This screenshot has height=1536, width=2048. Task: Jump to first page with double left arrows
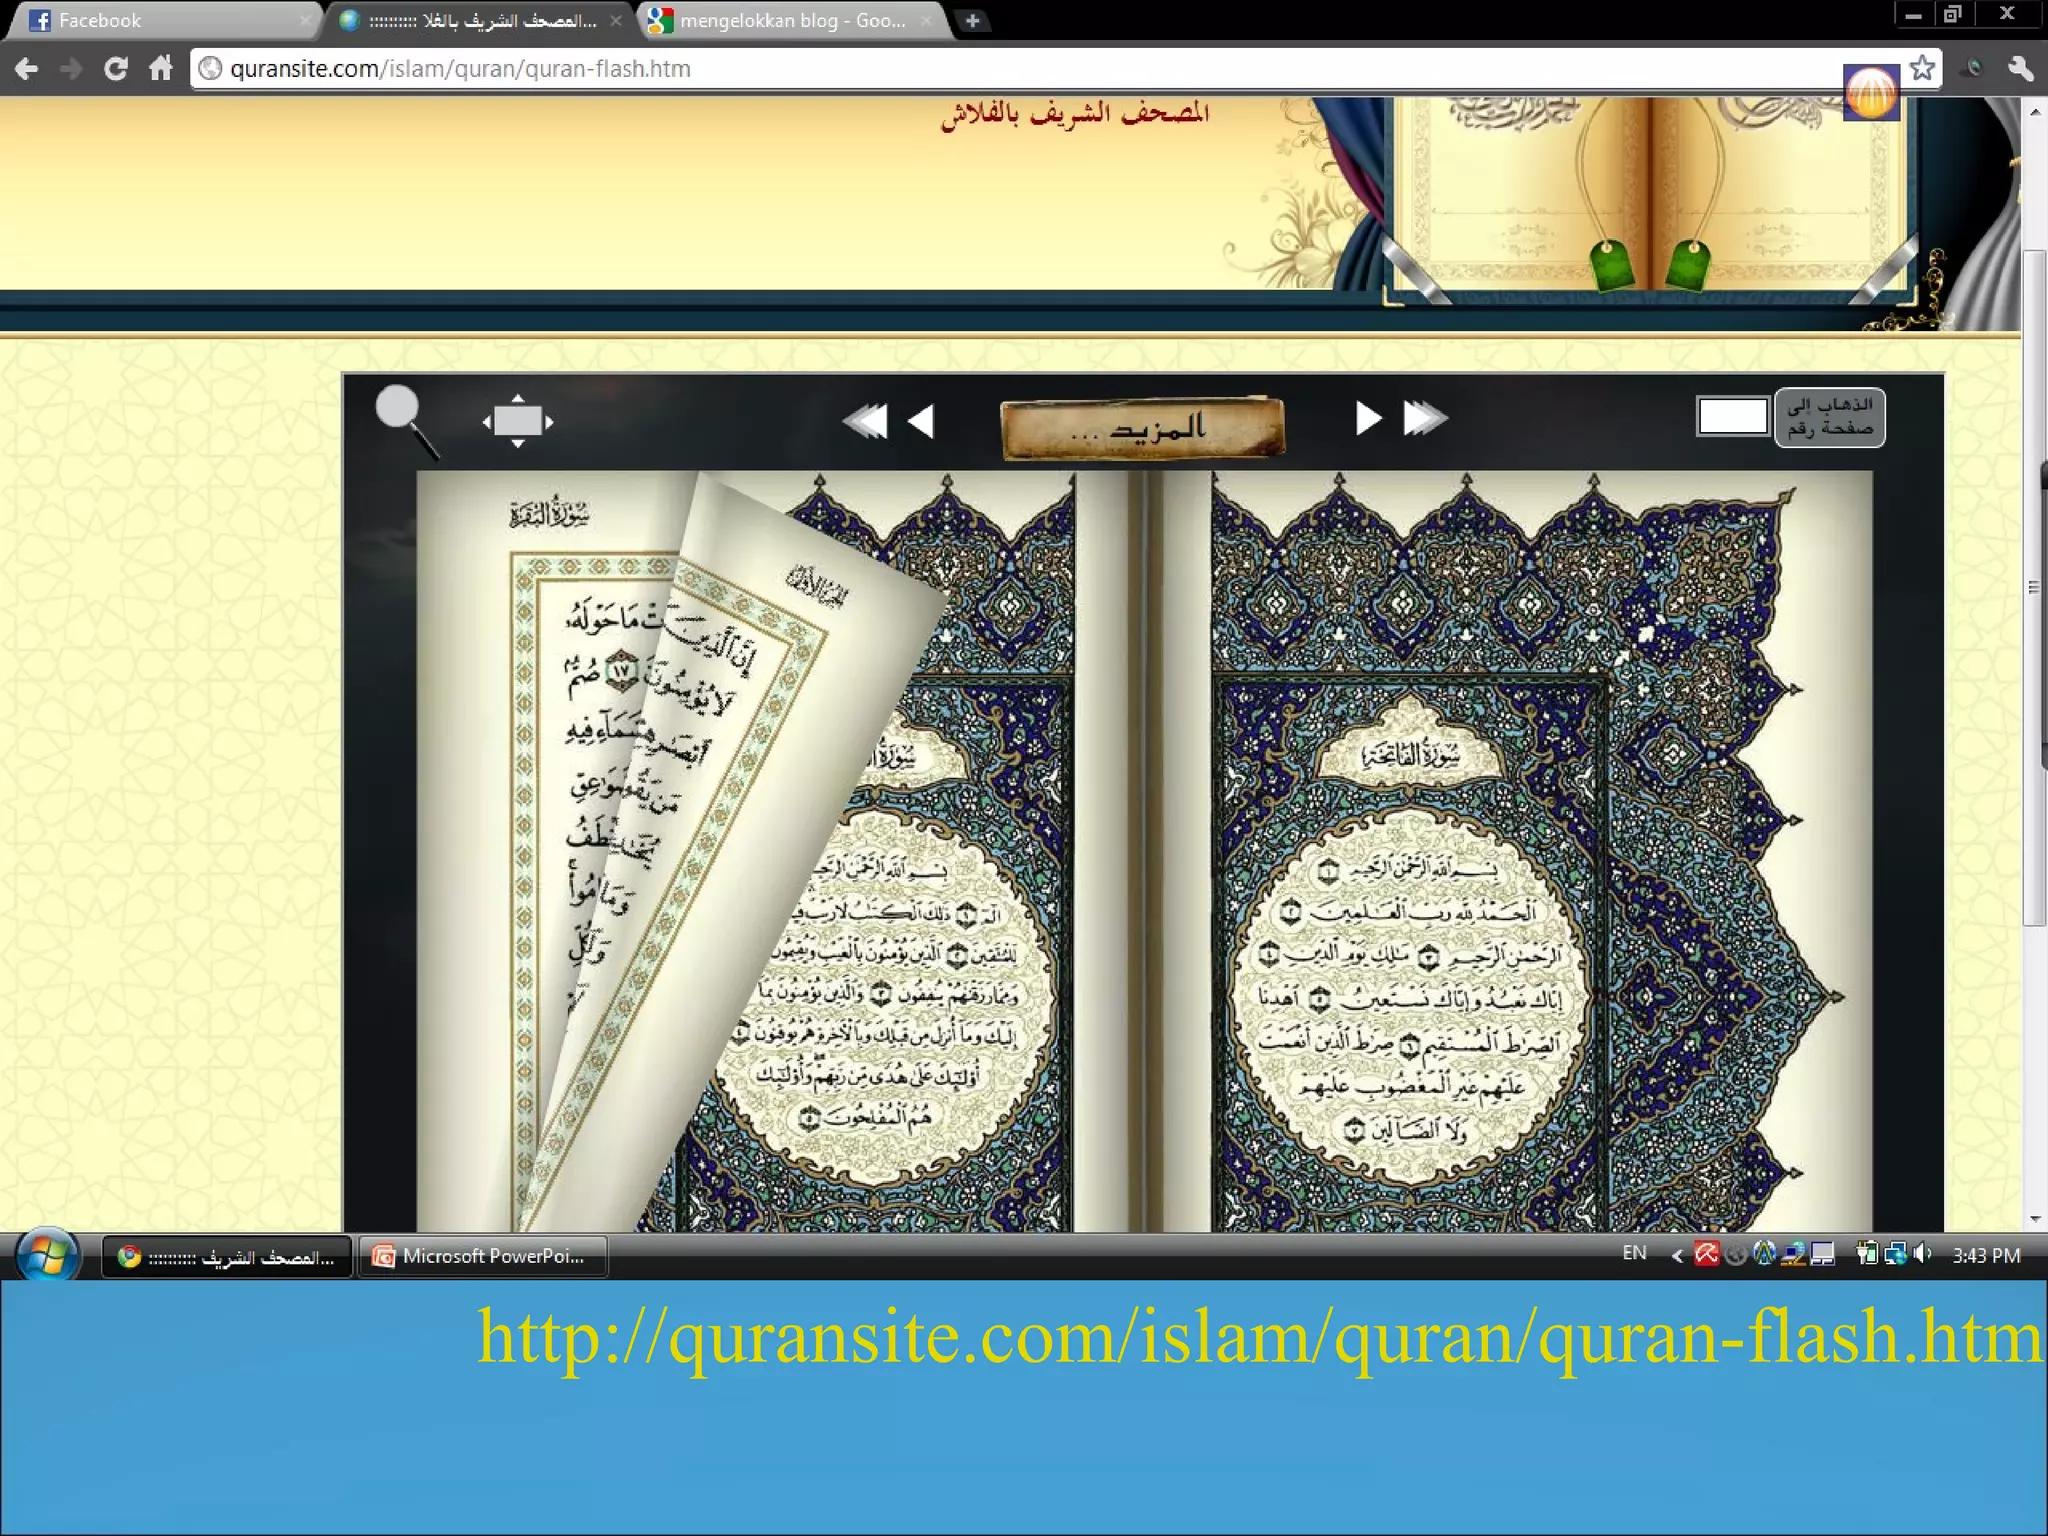(x=865, y=421)
